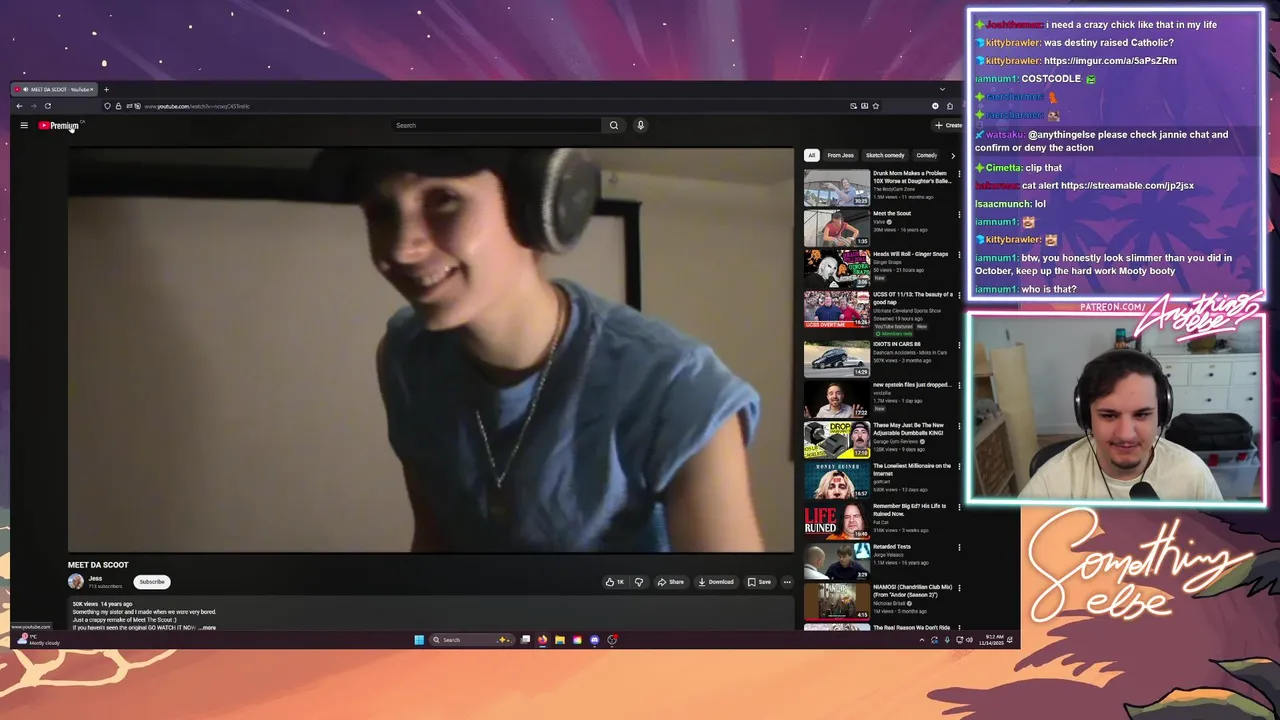Open options menu for IDIOTS IN CARS 88
The image size is (1280, 720).
959,345
